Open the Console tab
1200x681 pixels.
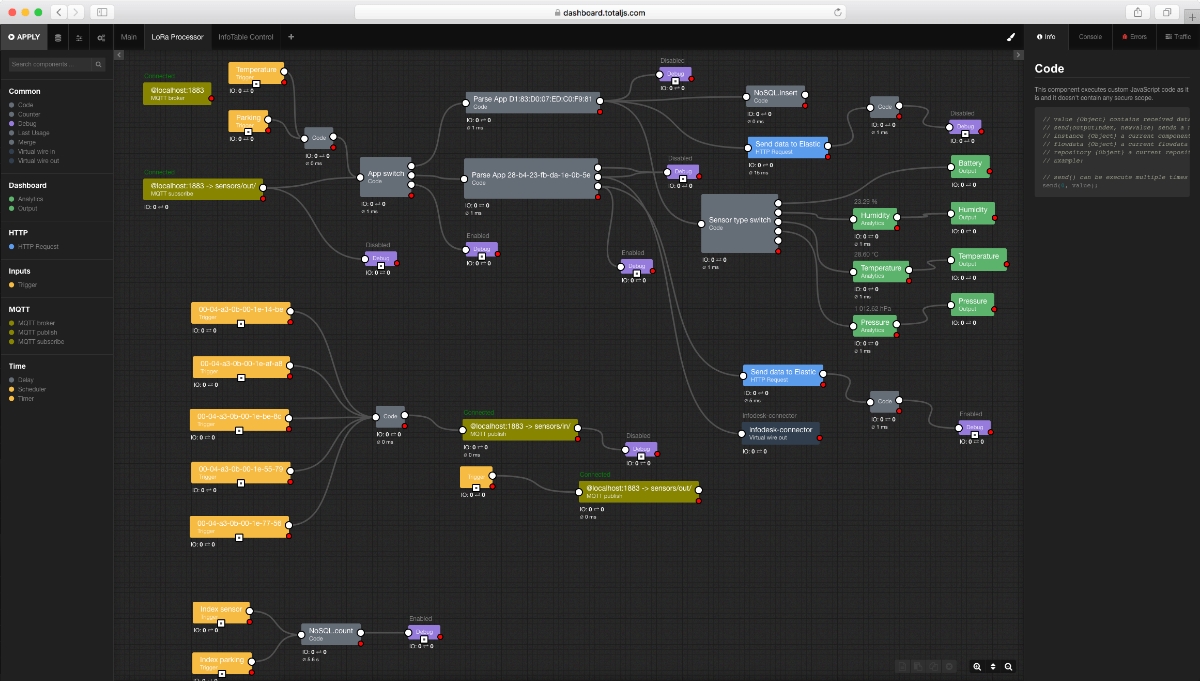click(1091, 37)
